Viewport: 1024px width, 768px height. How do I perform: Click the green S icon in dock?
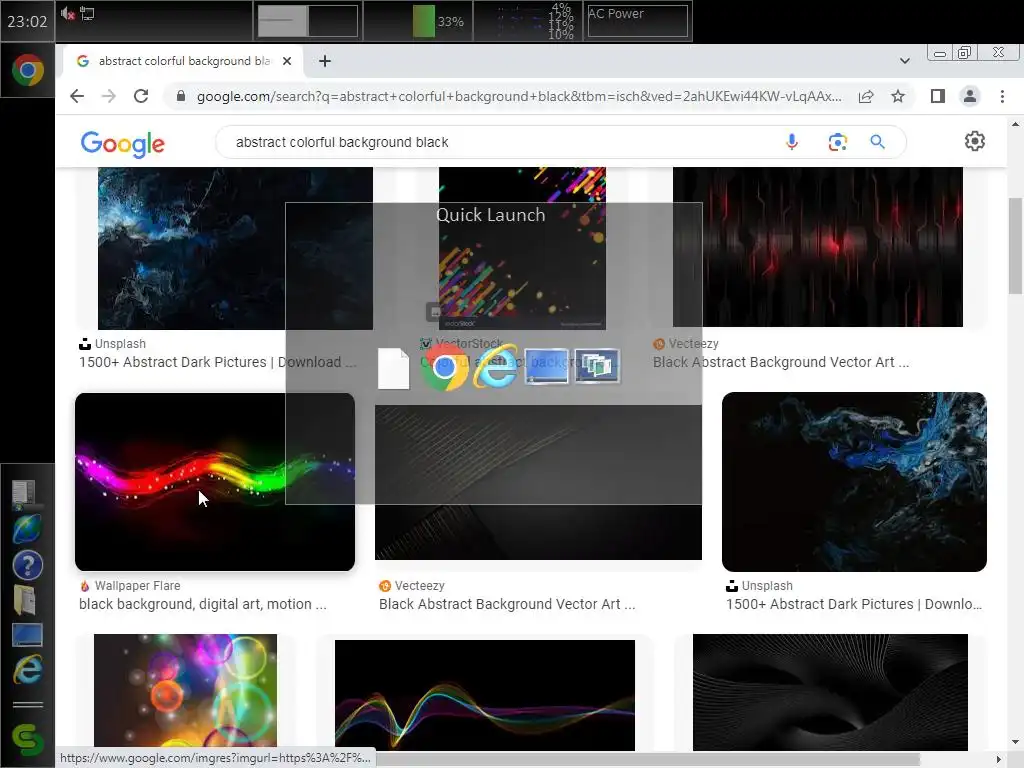pyautogui.click(x=27, y=741)
